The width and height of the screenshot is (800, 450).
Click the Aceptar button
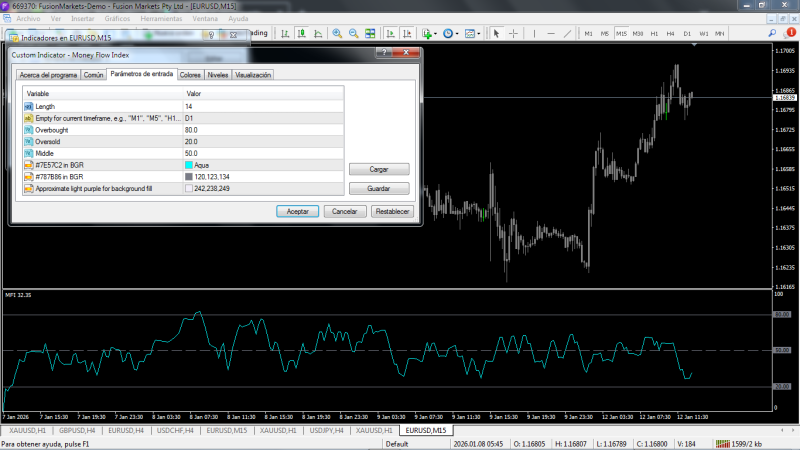[x=297, y=211]
